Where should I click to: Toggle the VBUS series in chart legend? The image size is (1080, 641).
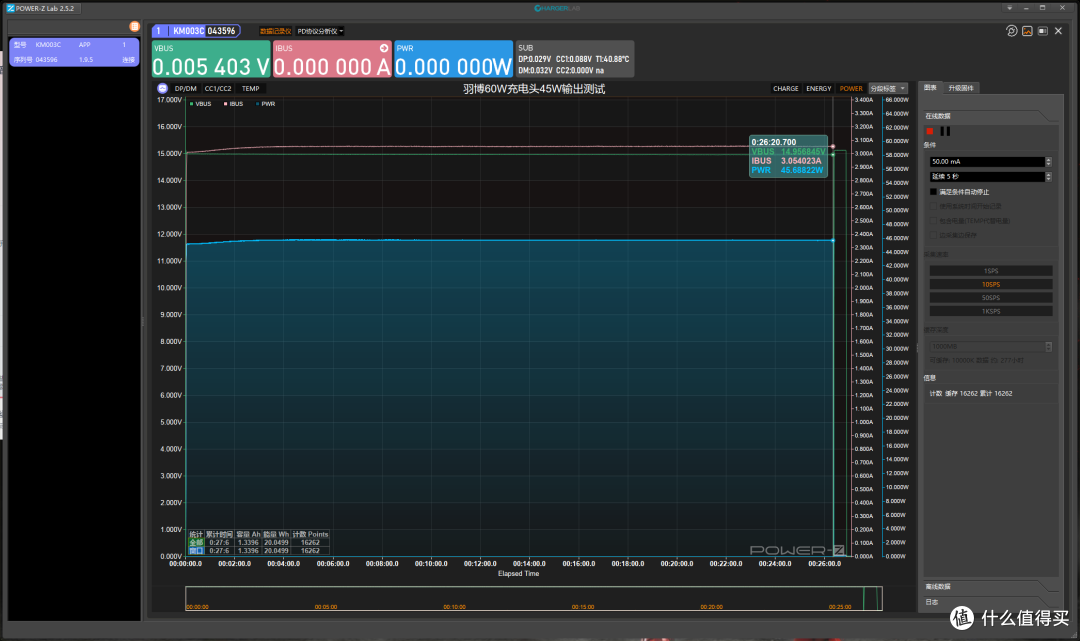pyautogui.click(x=200, y=104)
